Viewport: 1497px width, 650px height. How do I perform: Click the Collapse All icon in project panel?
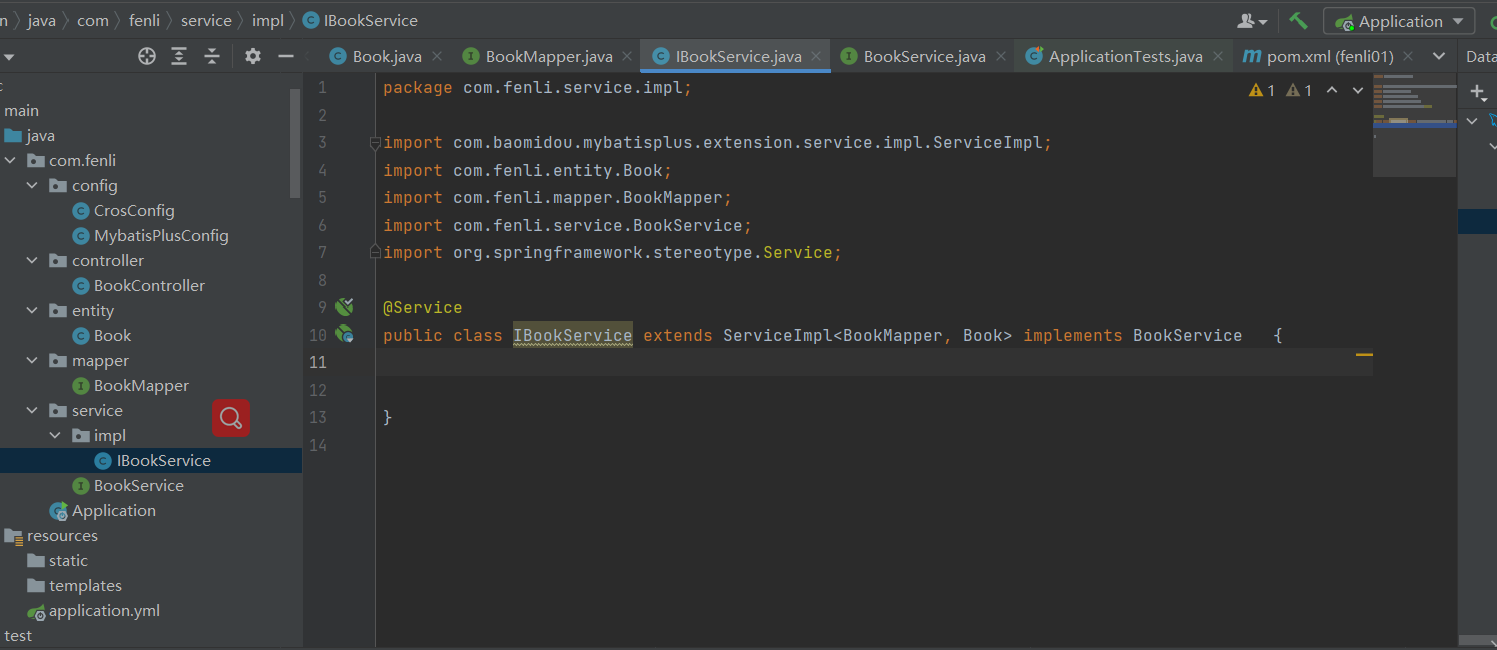tap(212, 56)
